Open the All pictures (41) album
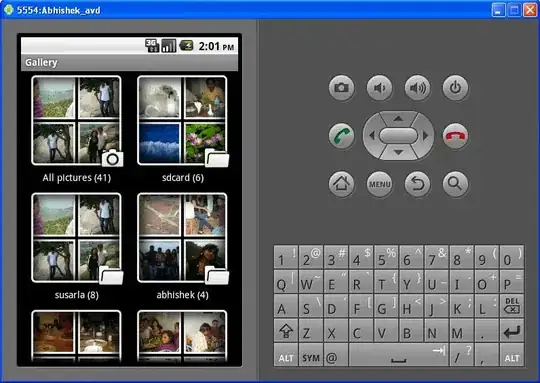Screen dimensions: 540x383 [76, 120]
